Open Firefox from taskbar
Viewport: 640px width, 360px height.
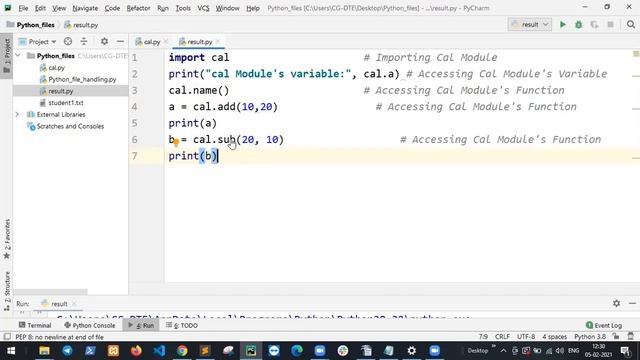[136, 350]
